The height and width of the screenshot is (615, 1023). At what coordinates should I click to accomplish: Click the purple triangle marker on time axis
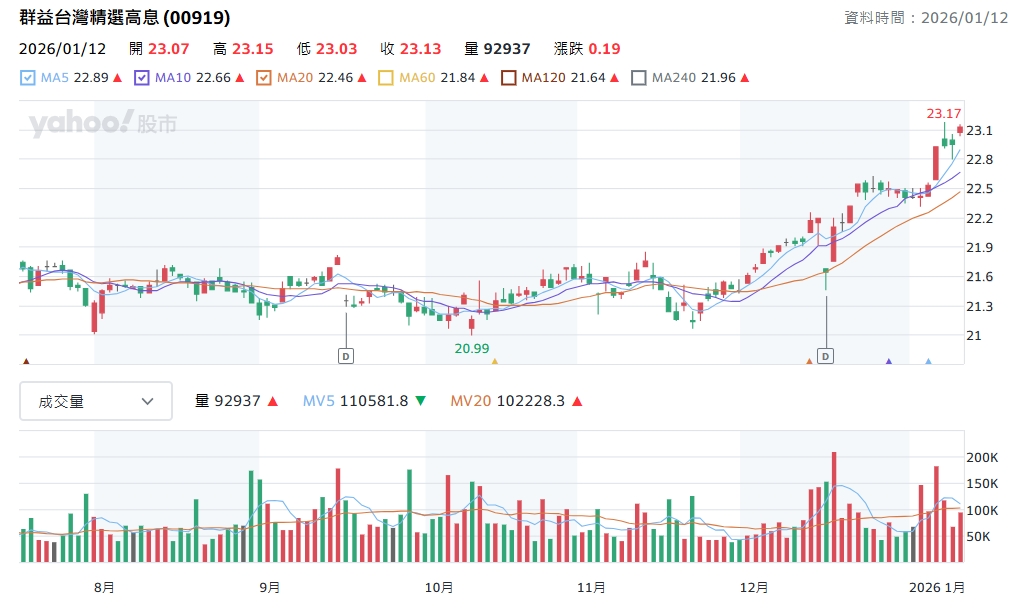(889, 361)
